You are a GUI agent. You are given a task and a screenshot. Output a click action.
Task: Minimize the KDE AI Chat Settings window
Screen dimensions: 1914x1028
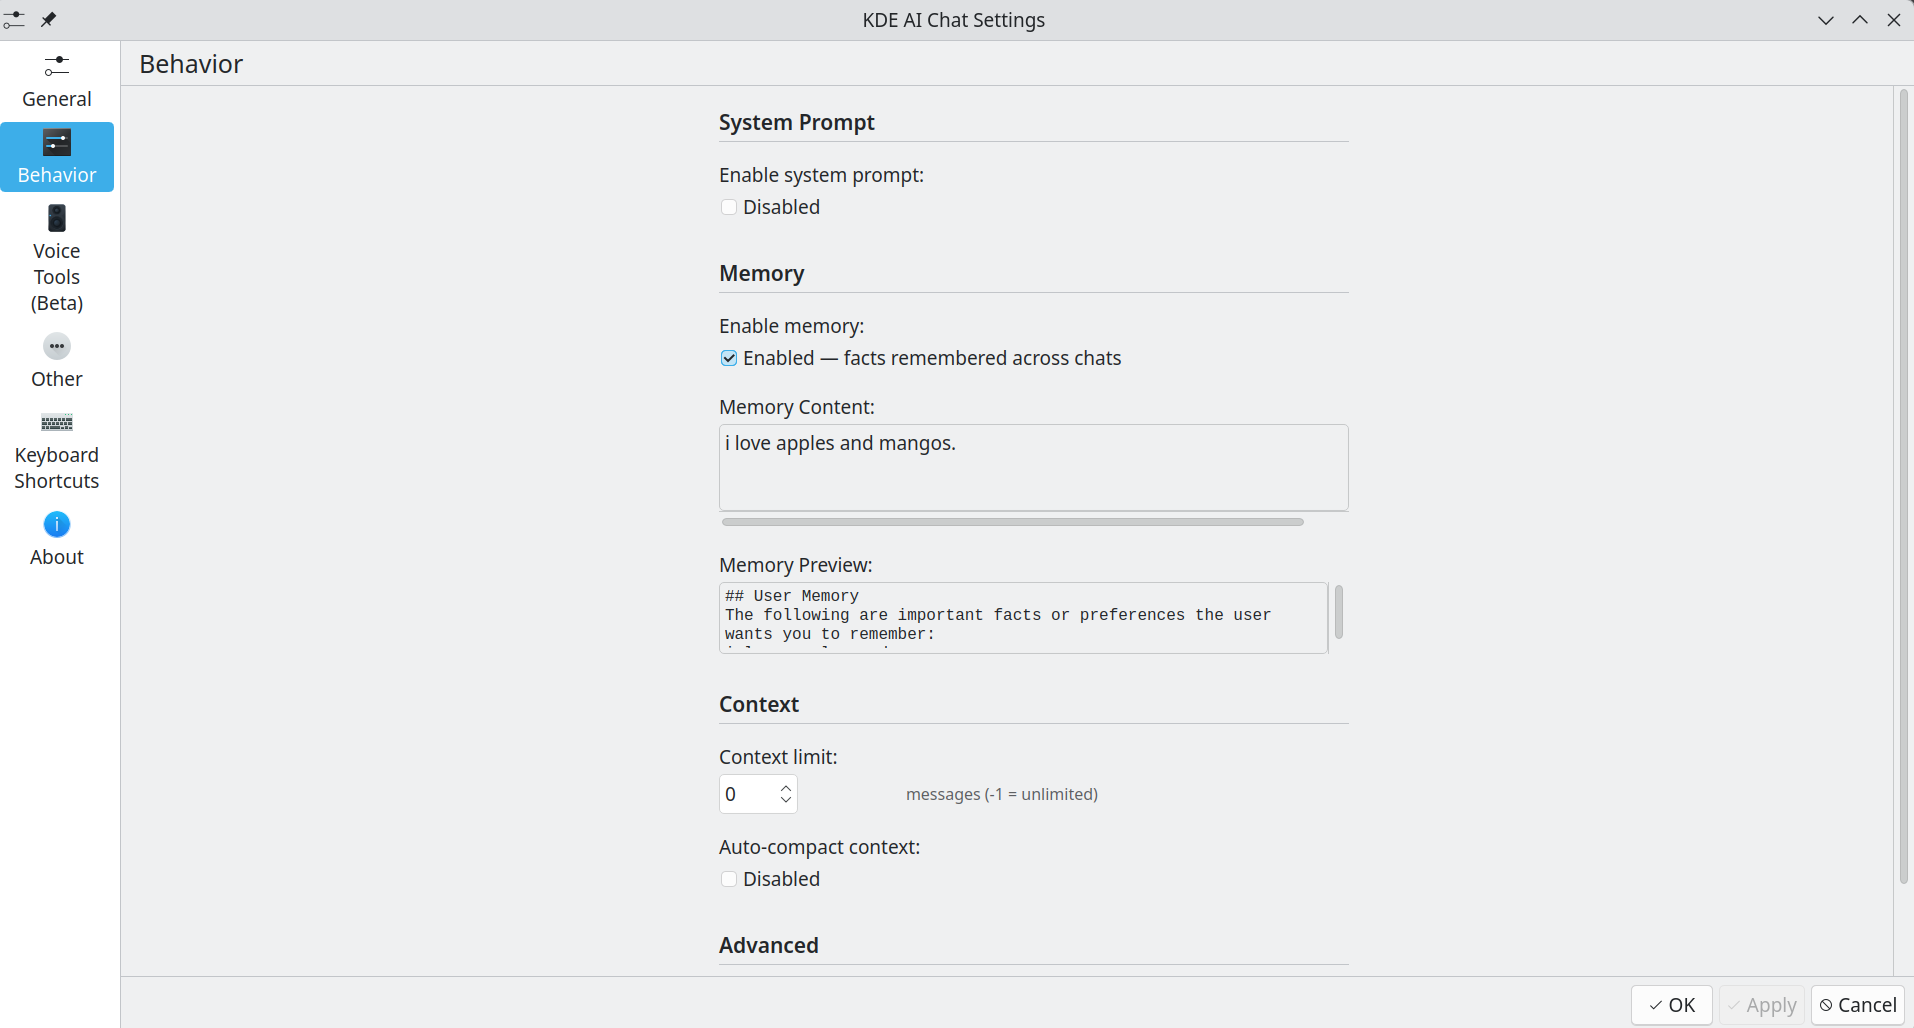pos(1826,20)
